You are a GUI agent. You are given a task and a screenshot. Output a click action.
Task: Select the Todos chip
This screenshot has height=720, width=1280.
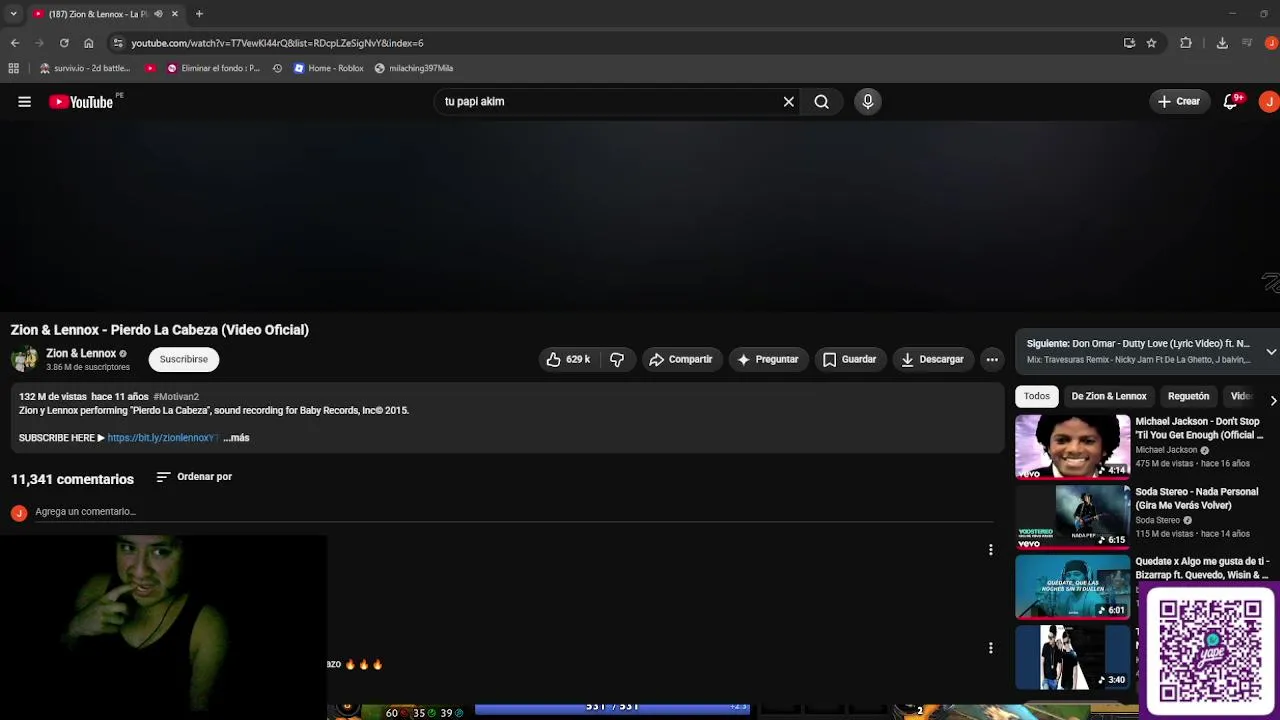coord(1037,396)
